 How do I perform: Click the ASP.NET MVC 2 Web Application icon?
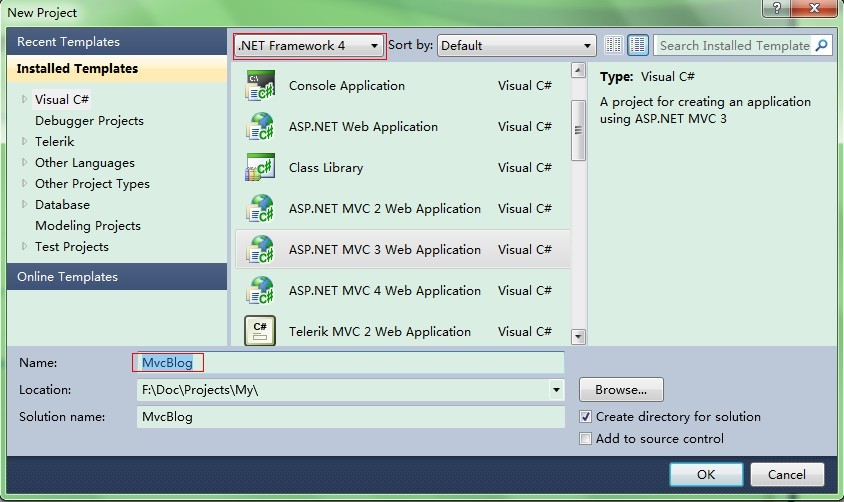pos(261,208)
